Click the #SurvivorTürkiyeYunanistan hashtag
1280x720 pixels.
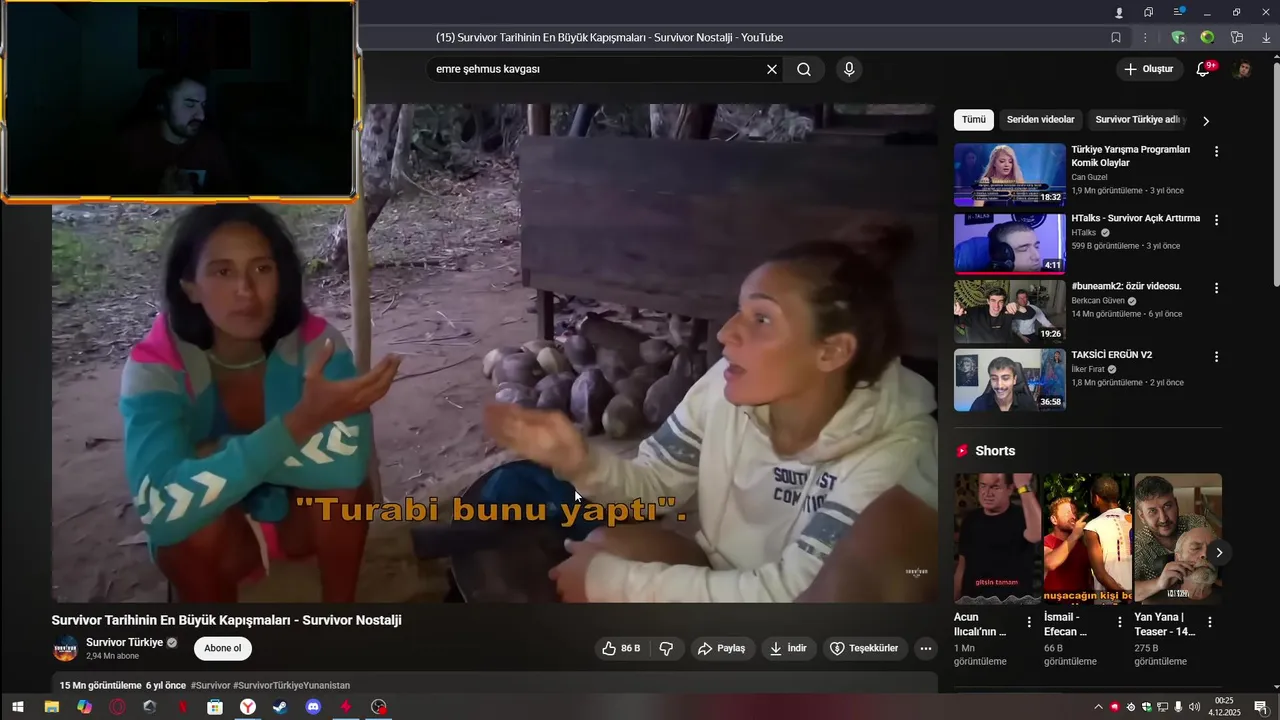tap(291, 685)
